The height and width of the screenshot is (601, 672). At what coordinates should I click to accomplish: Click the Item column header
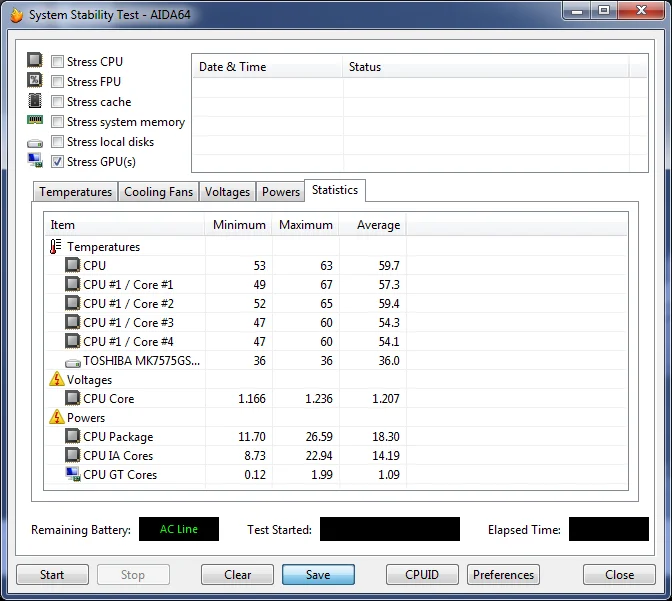coord(125,225)
